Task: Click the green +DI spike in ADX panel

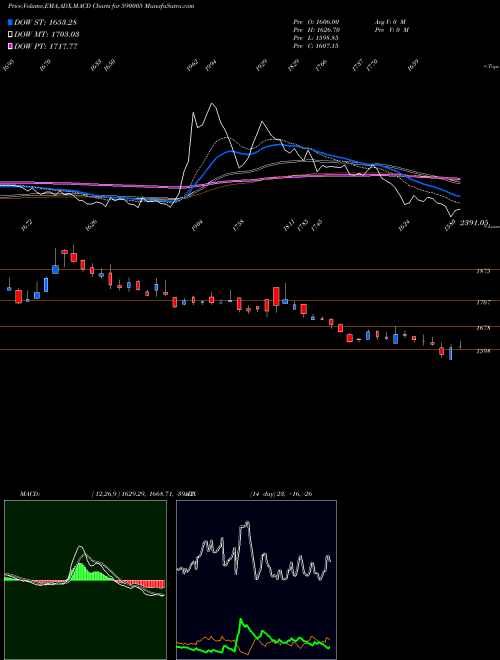Action: pos(241,620)
